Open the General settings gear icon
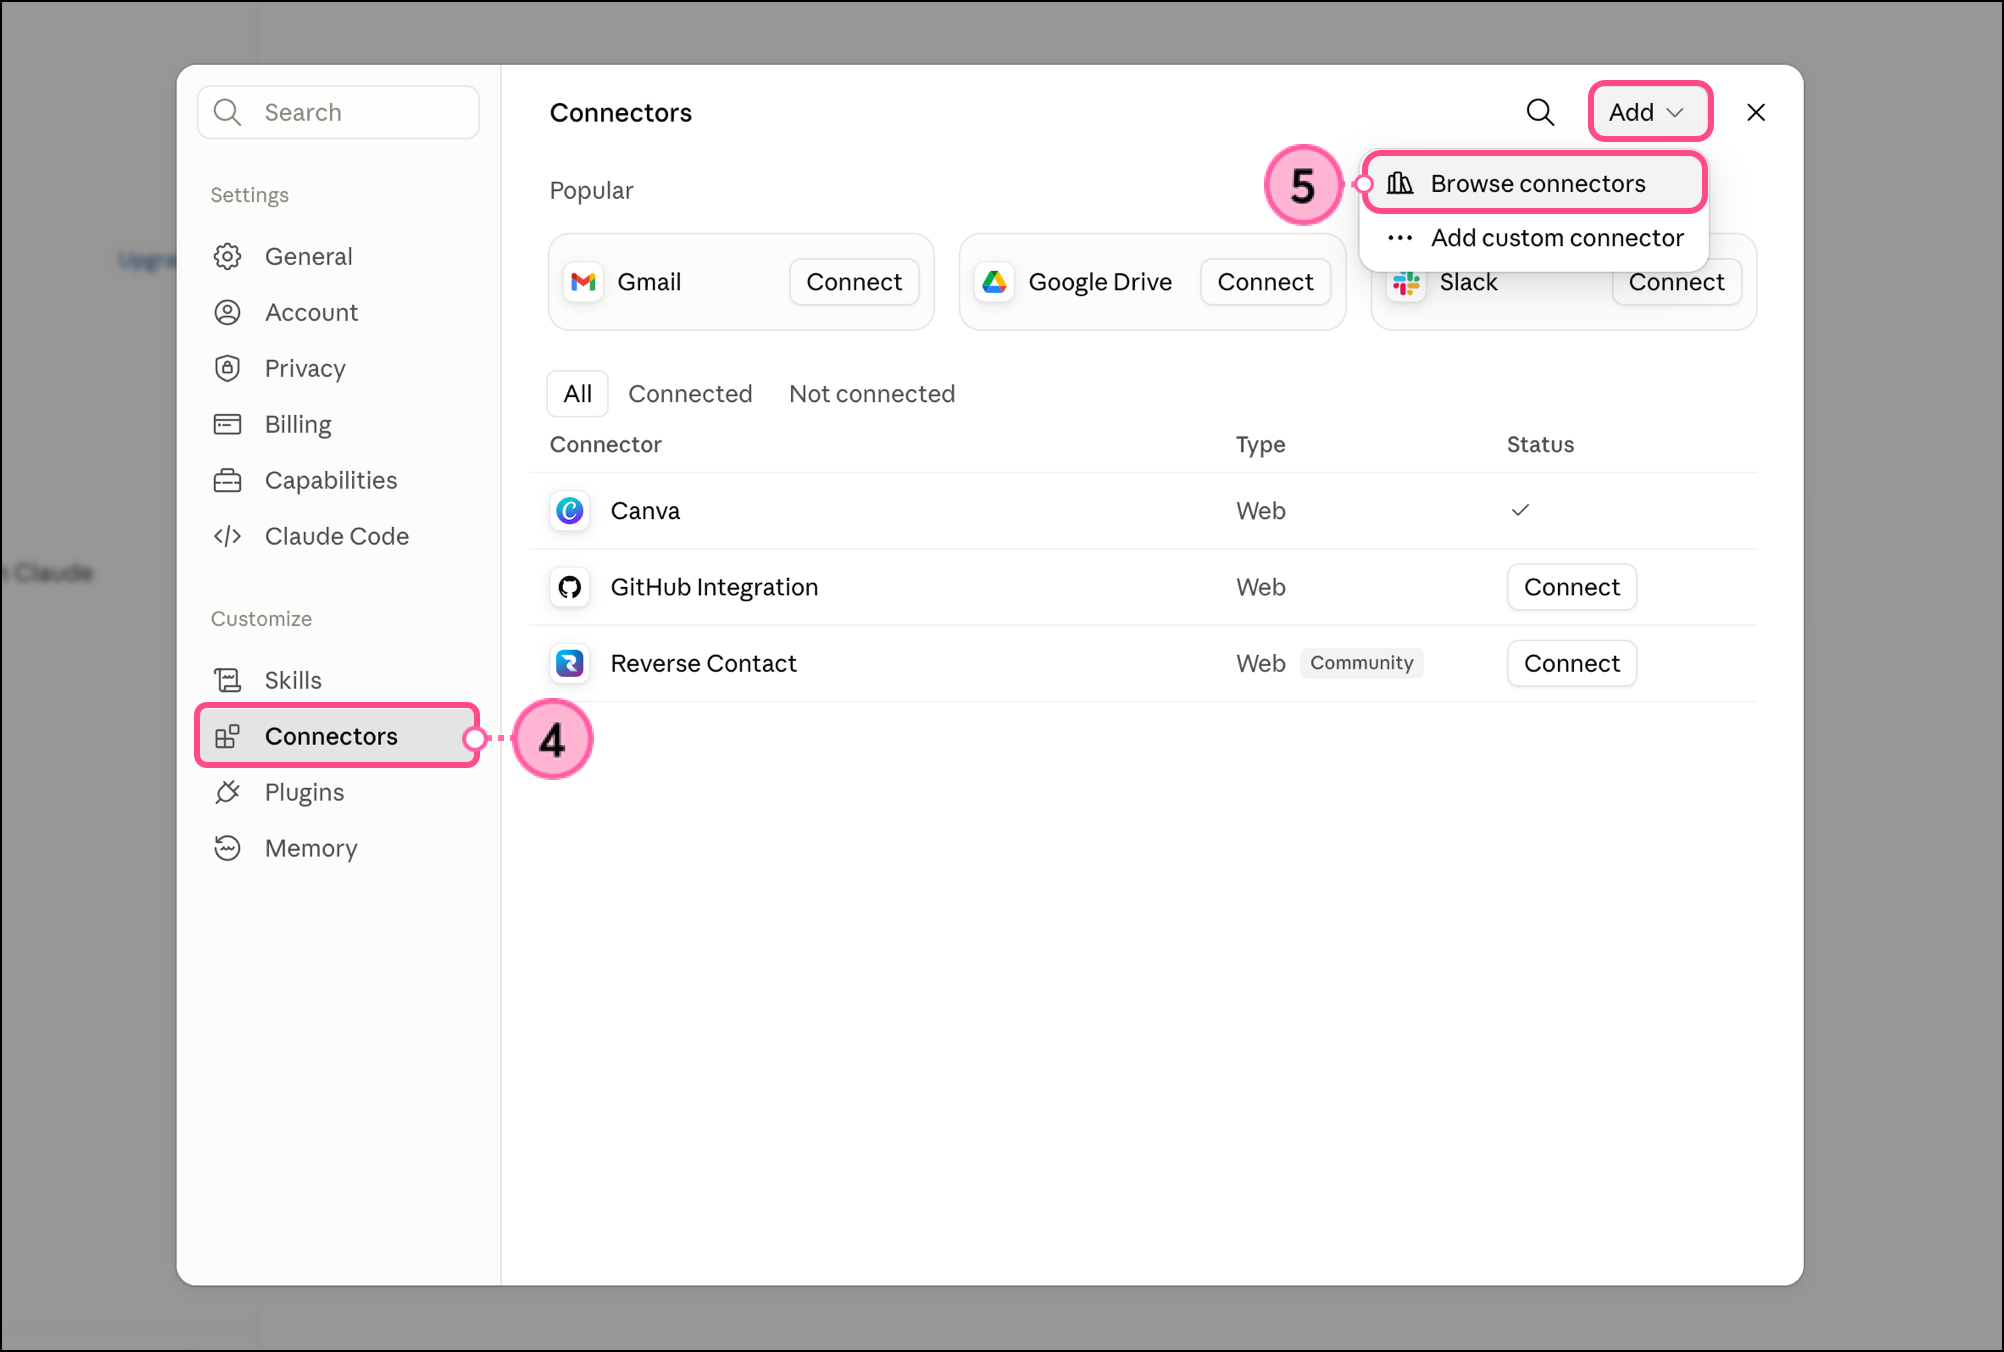The image size is (2004, 1352). 227,256
